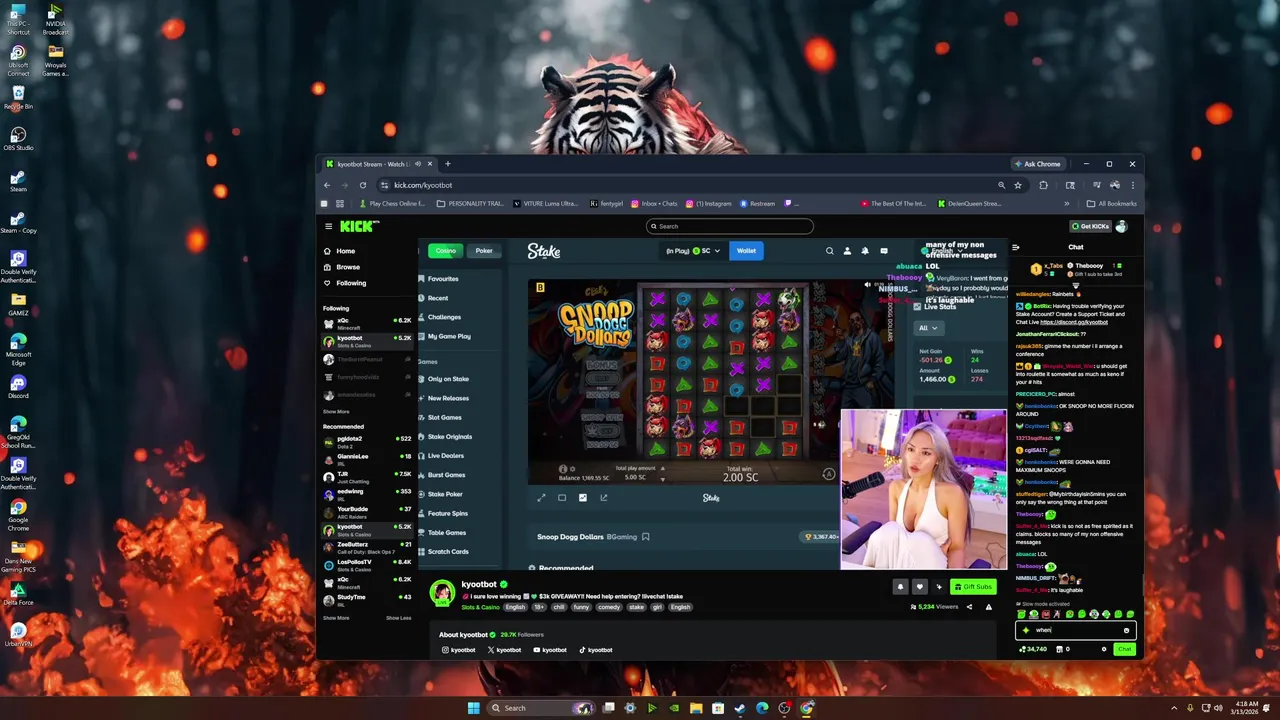This screenshot has width=1280, height=720.
Task: Open PERSONALITY TRAI... bookmark folder
Action: 471,204
